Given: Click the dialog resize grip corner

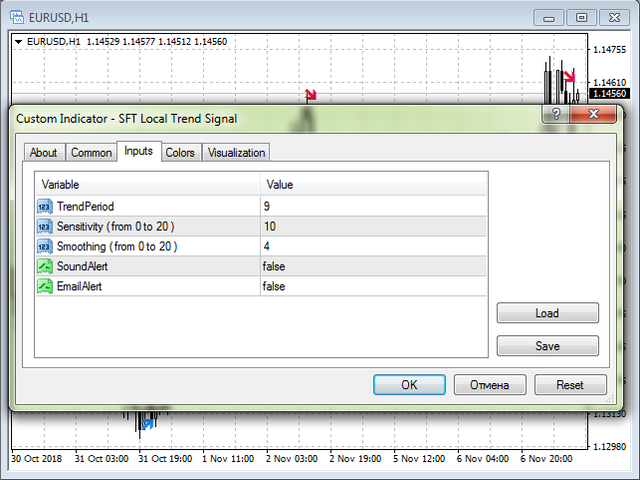Looking at the screenshot, I should [610, 399].
